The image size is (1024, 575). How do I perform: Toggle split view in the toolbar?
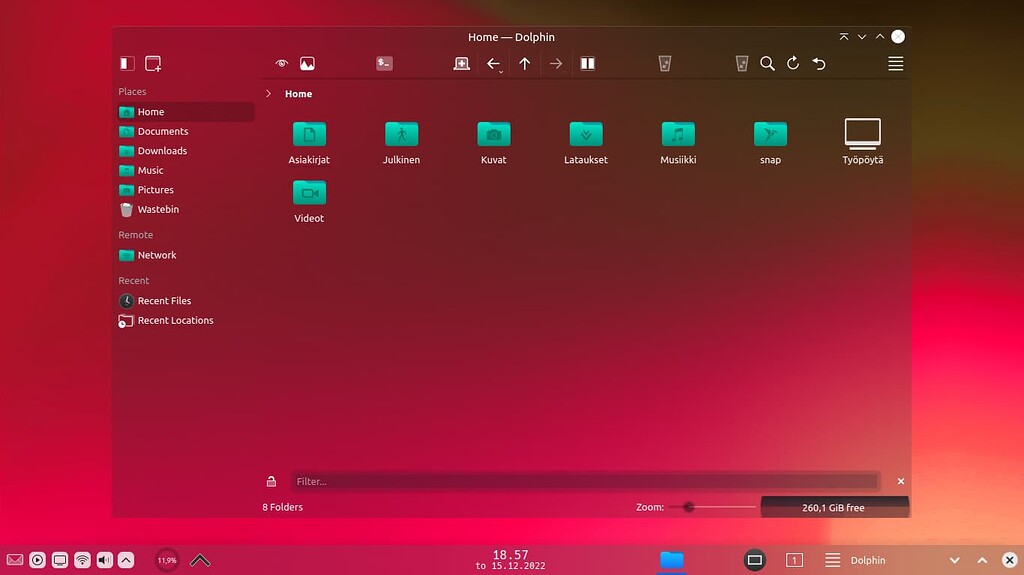coord(588,64)
